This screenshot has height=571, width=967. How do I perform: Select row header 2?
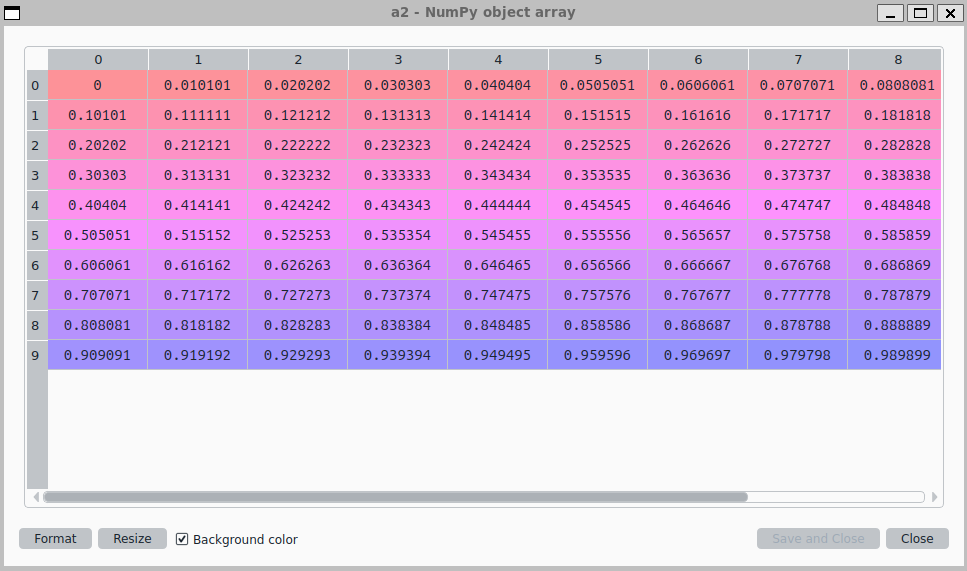[x=37, y=145]
